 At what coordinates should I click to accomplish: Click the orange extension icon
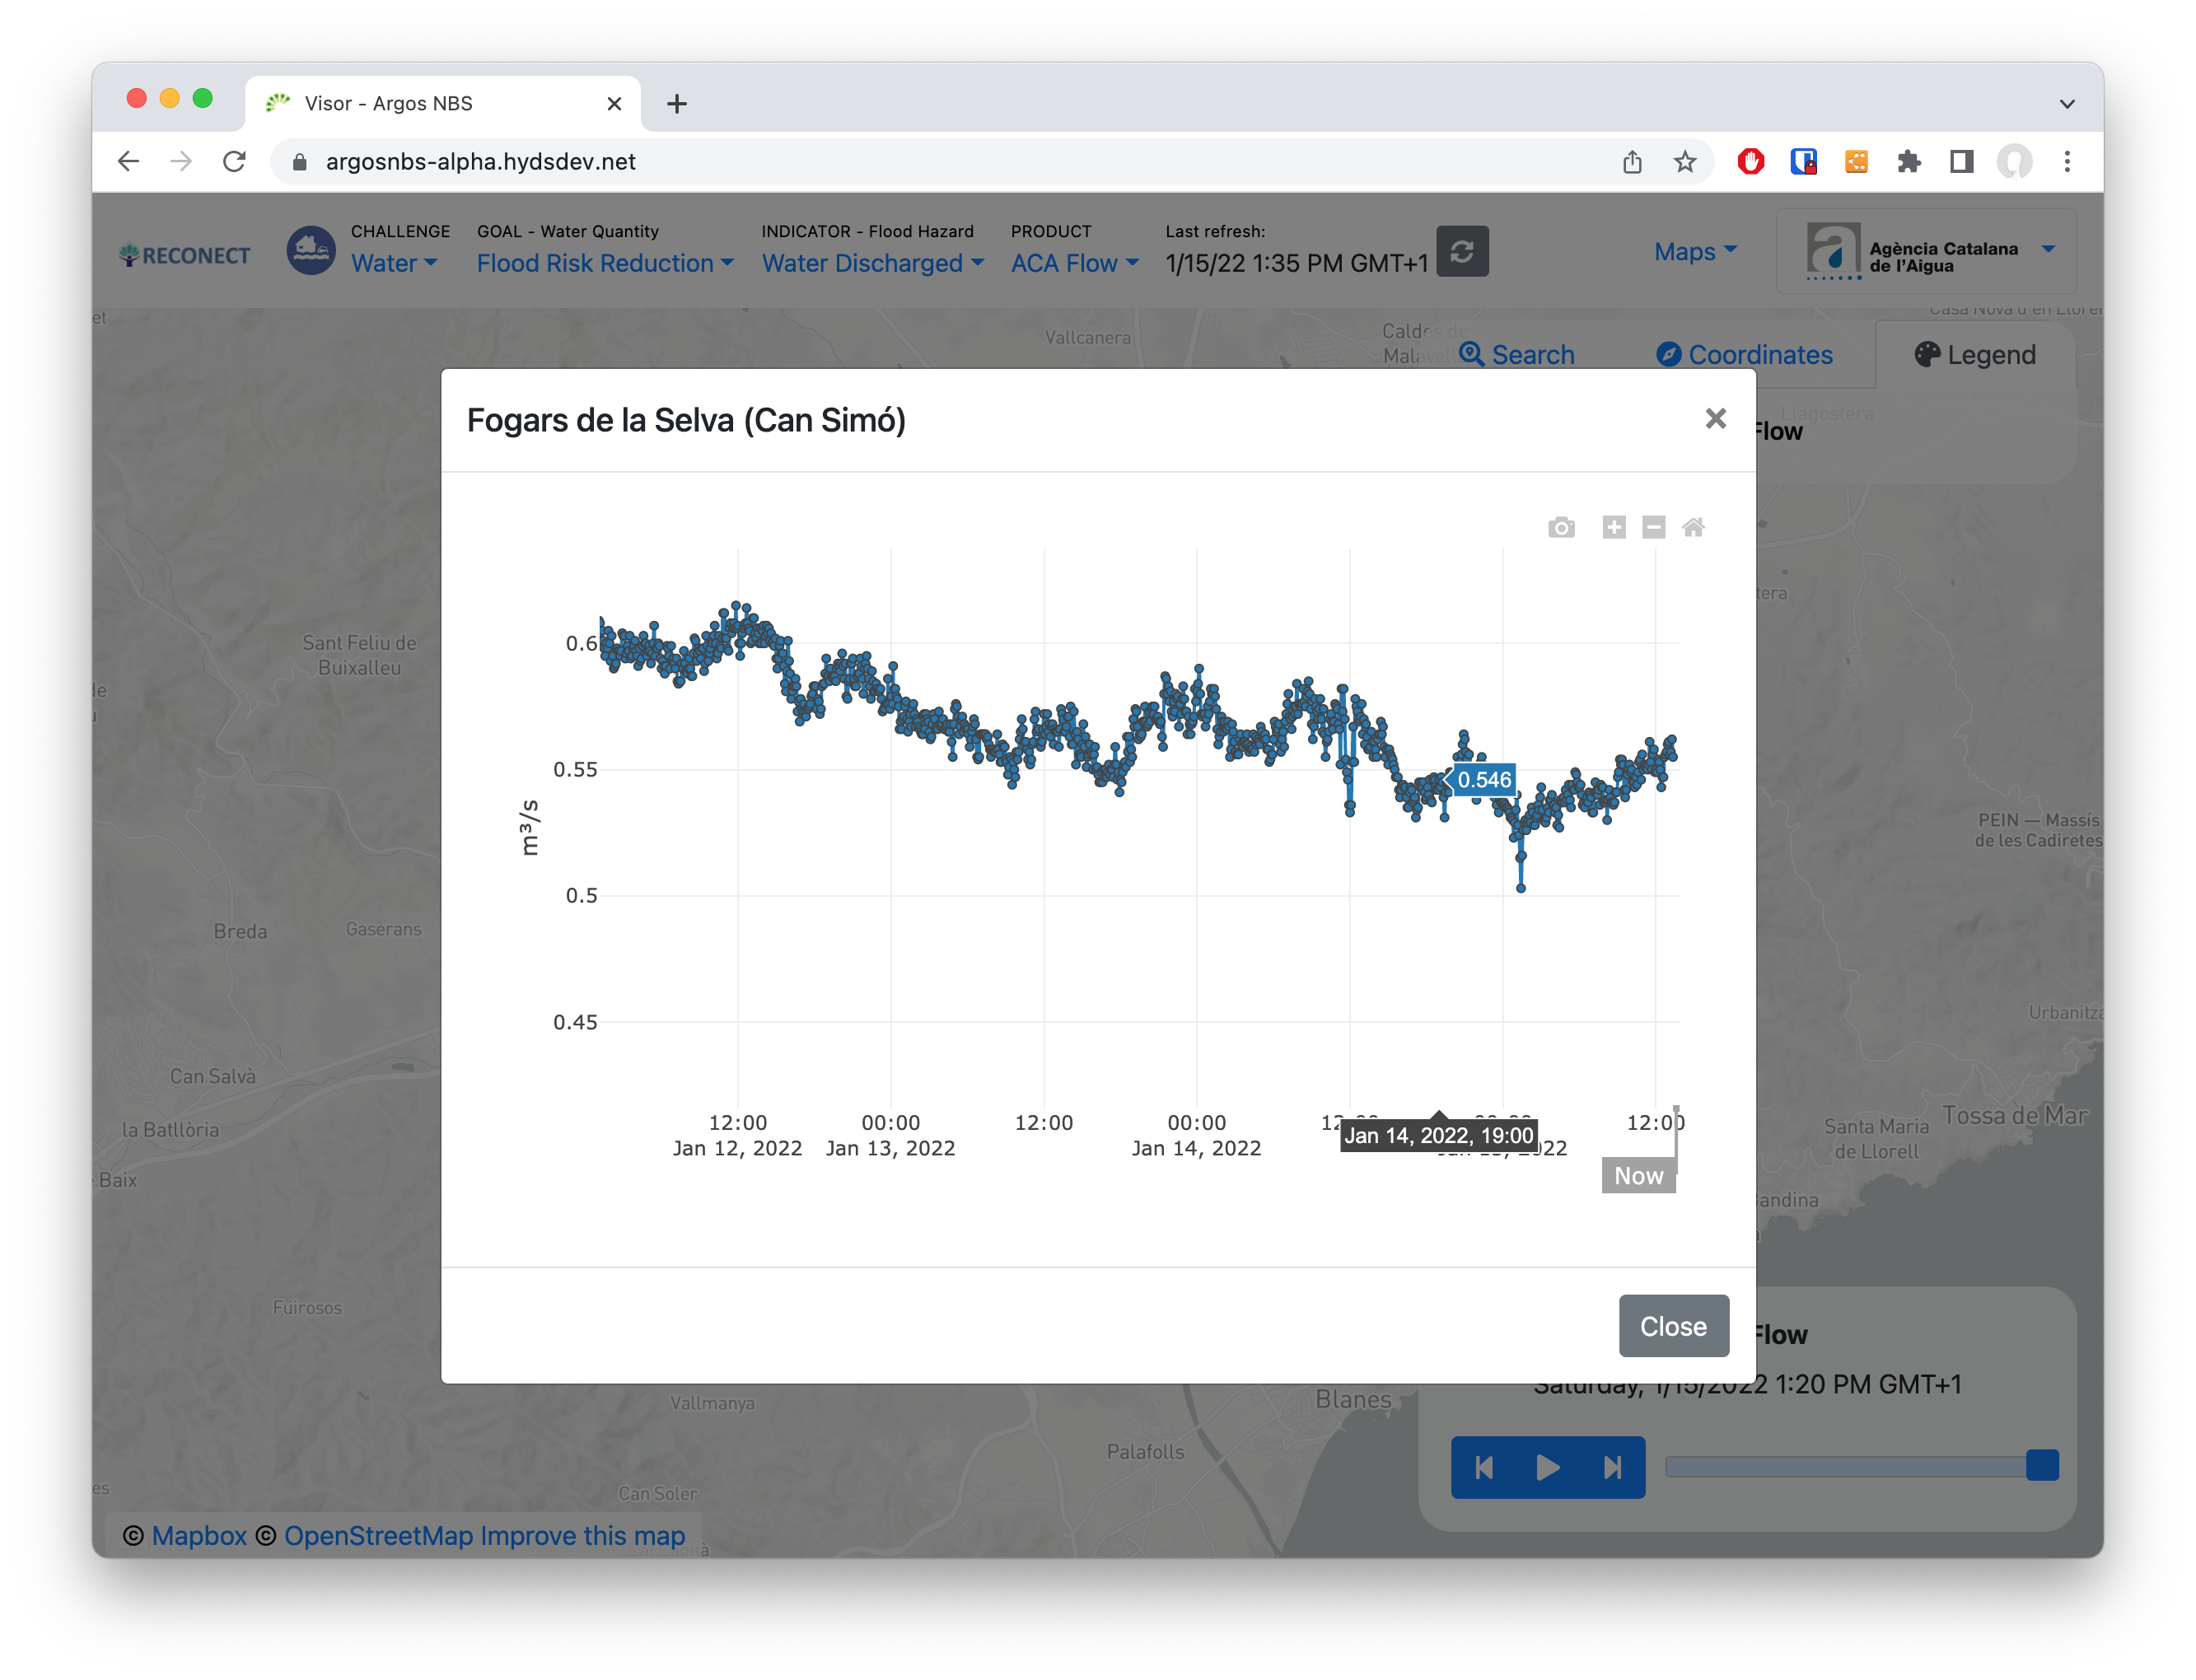click(1856, 161)
